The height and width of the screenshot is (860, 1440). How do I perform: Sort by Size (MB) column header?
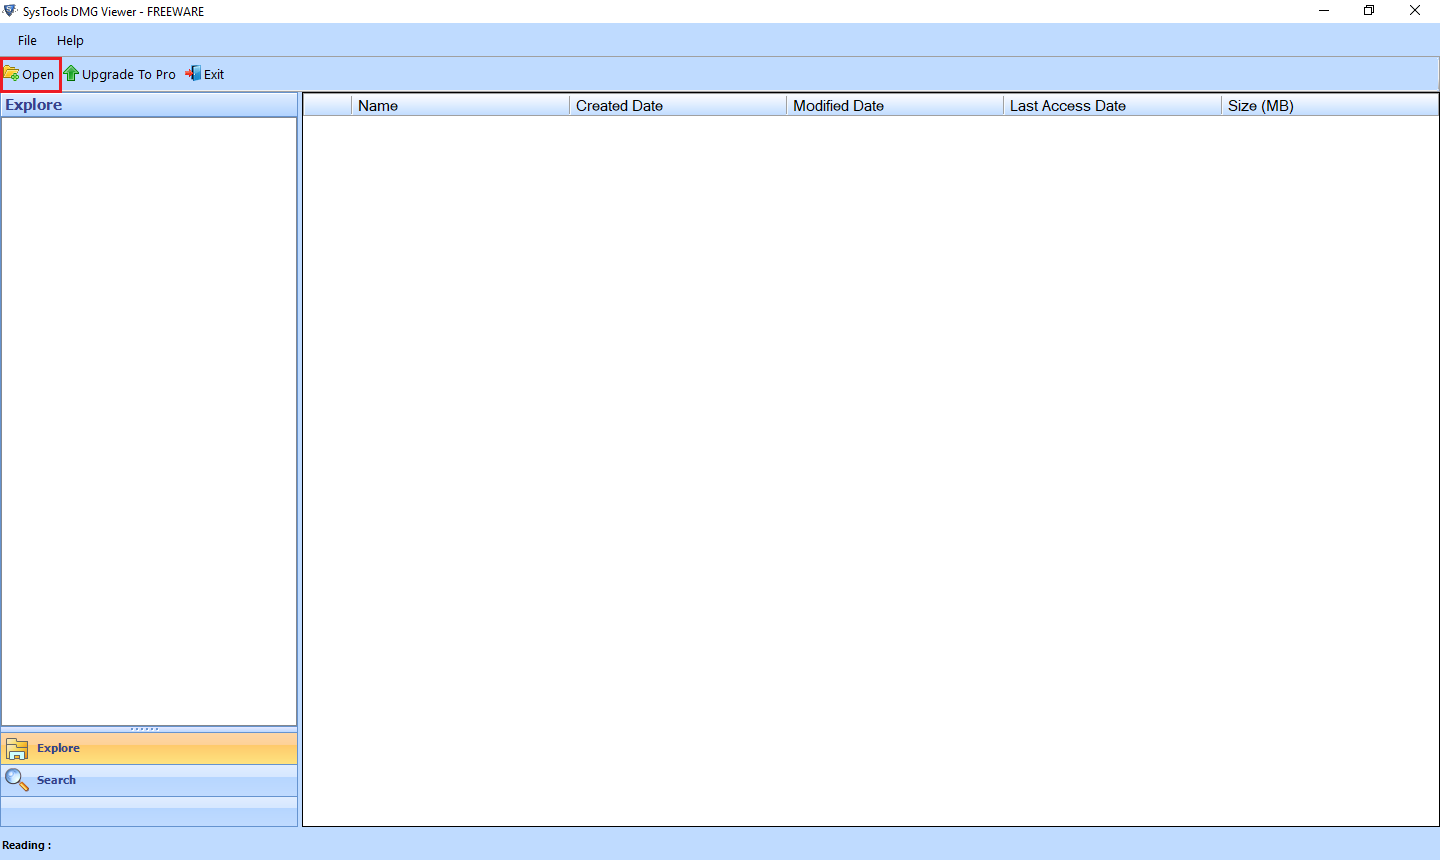tap(1330, 106)
